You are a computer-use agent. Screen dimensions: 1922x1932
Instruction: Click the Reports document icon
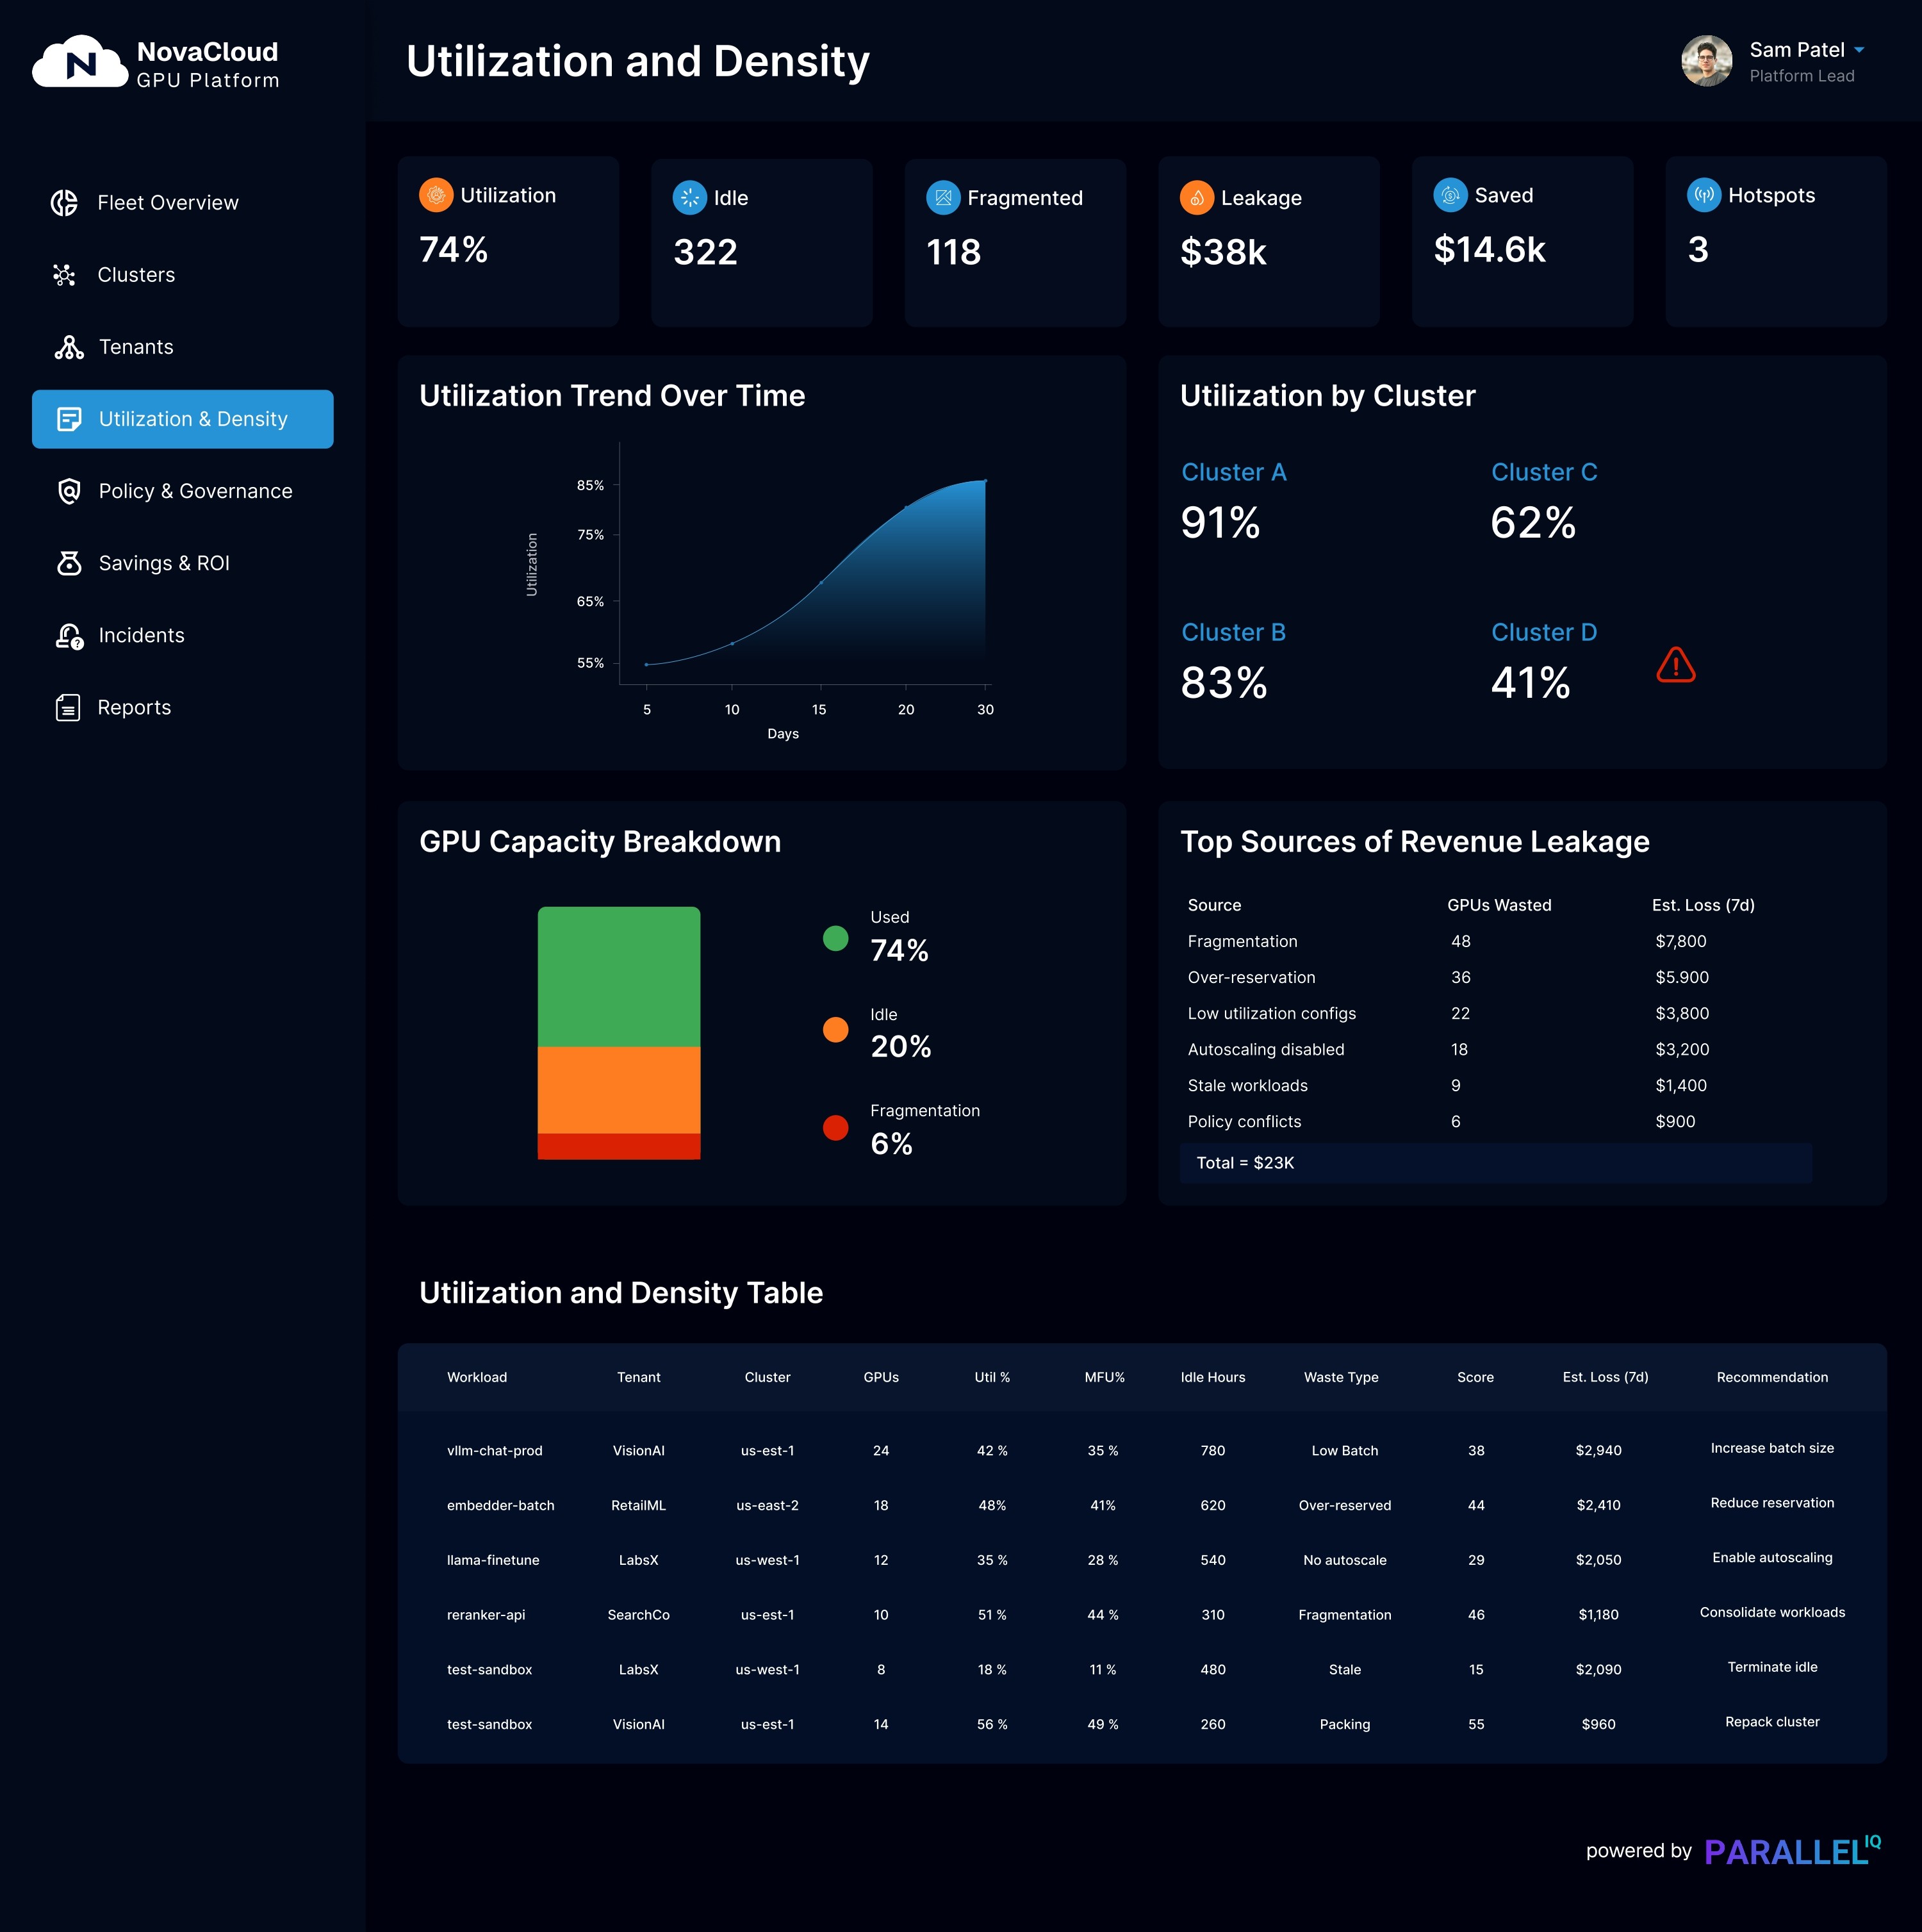pyautogui.click(x=67, y=708)
